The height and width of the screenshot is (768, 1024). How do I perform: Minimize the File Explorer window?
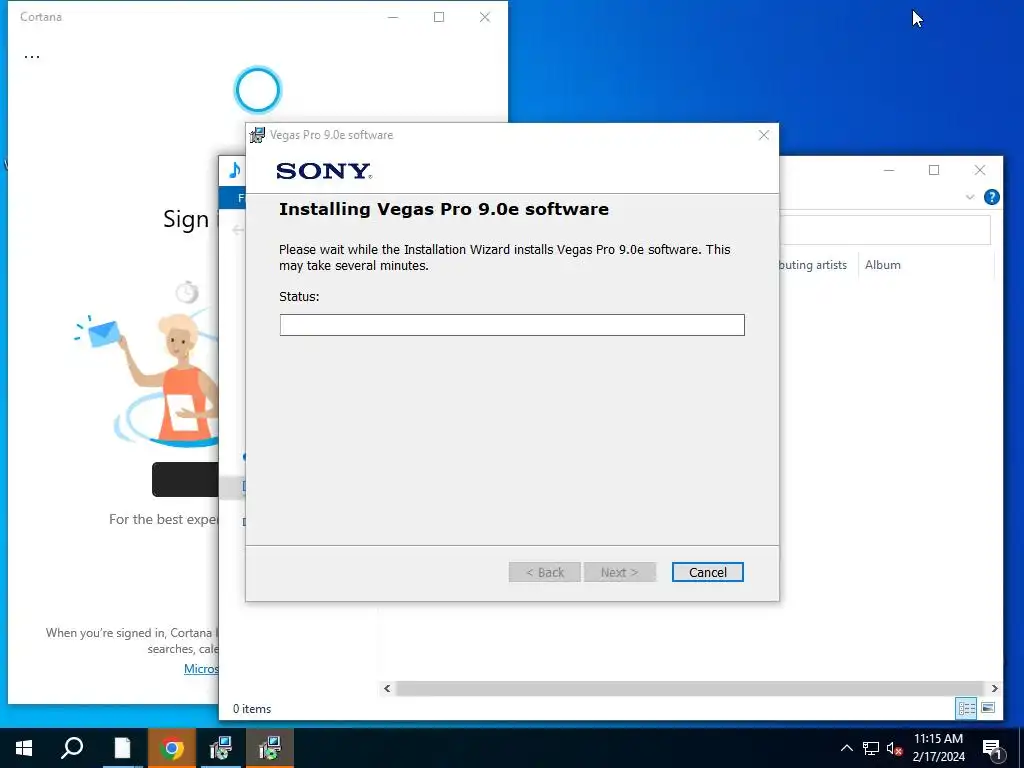click(889, 170)
